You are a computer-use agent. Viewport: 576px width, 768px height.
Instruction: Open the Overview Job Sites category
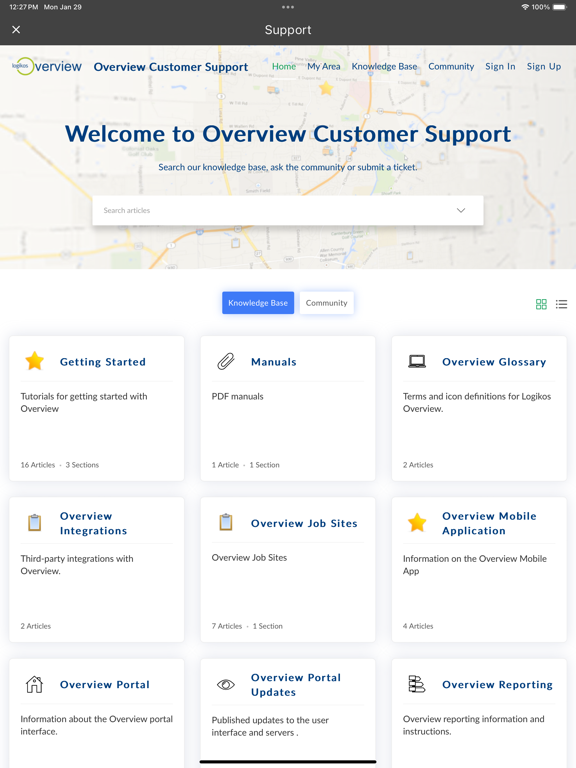tap(304, 523)
